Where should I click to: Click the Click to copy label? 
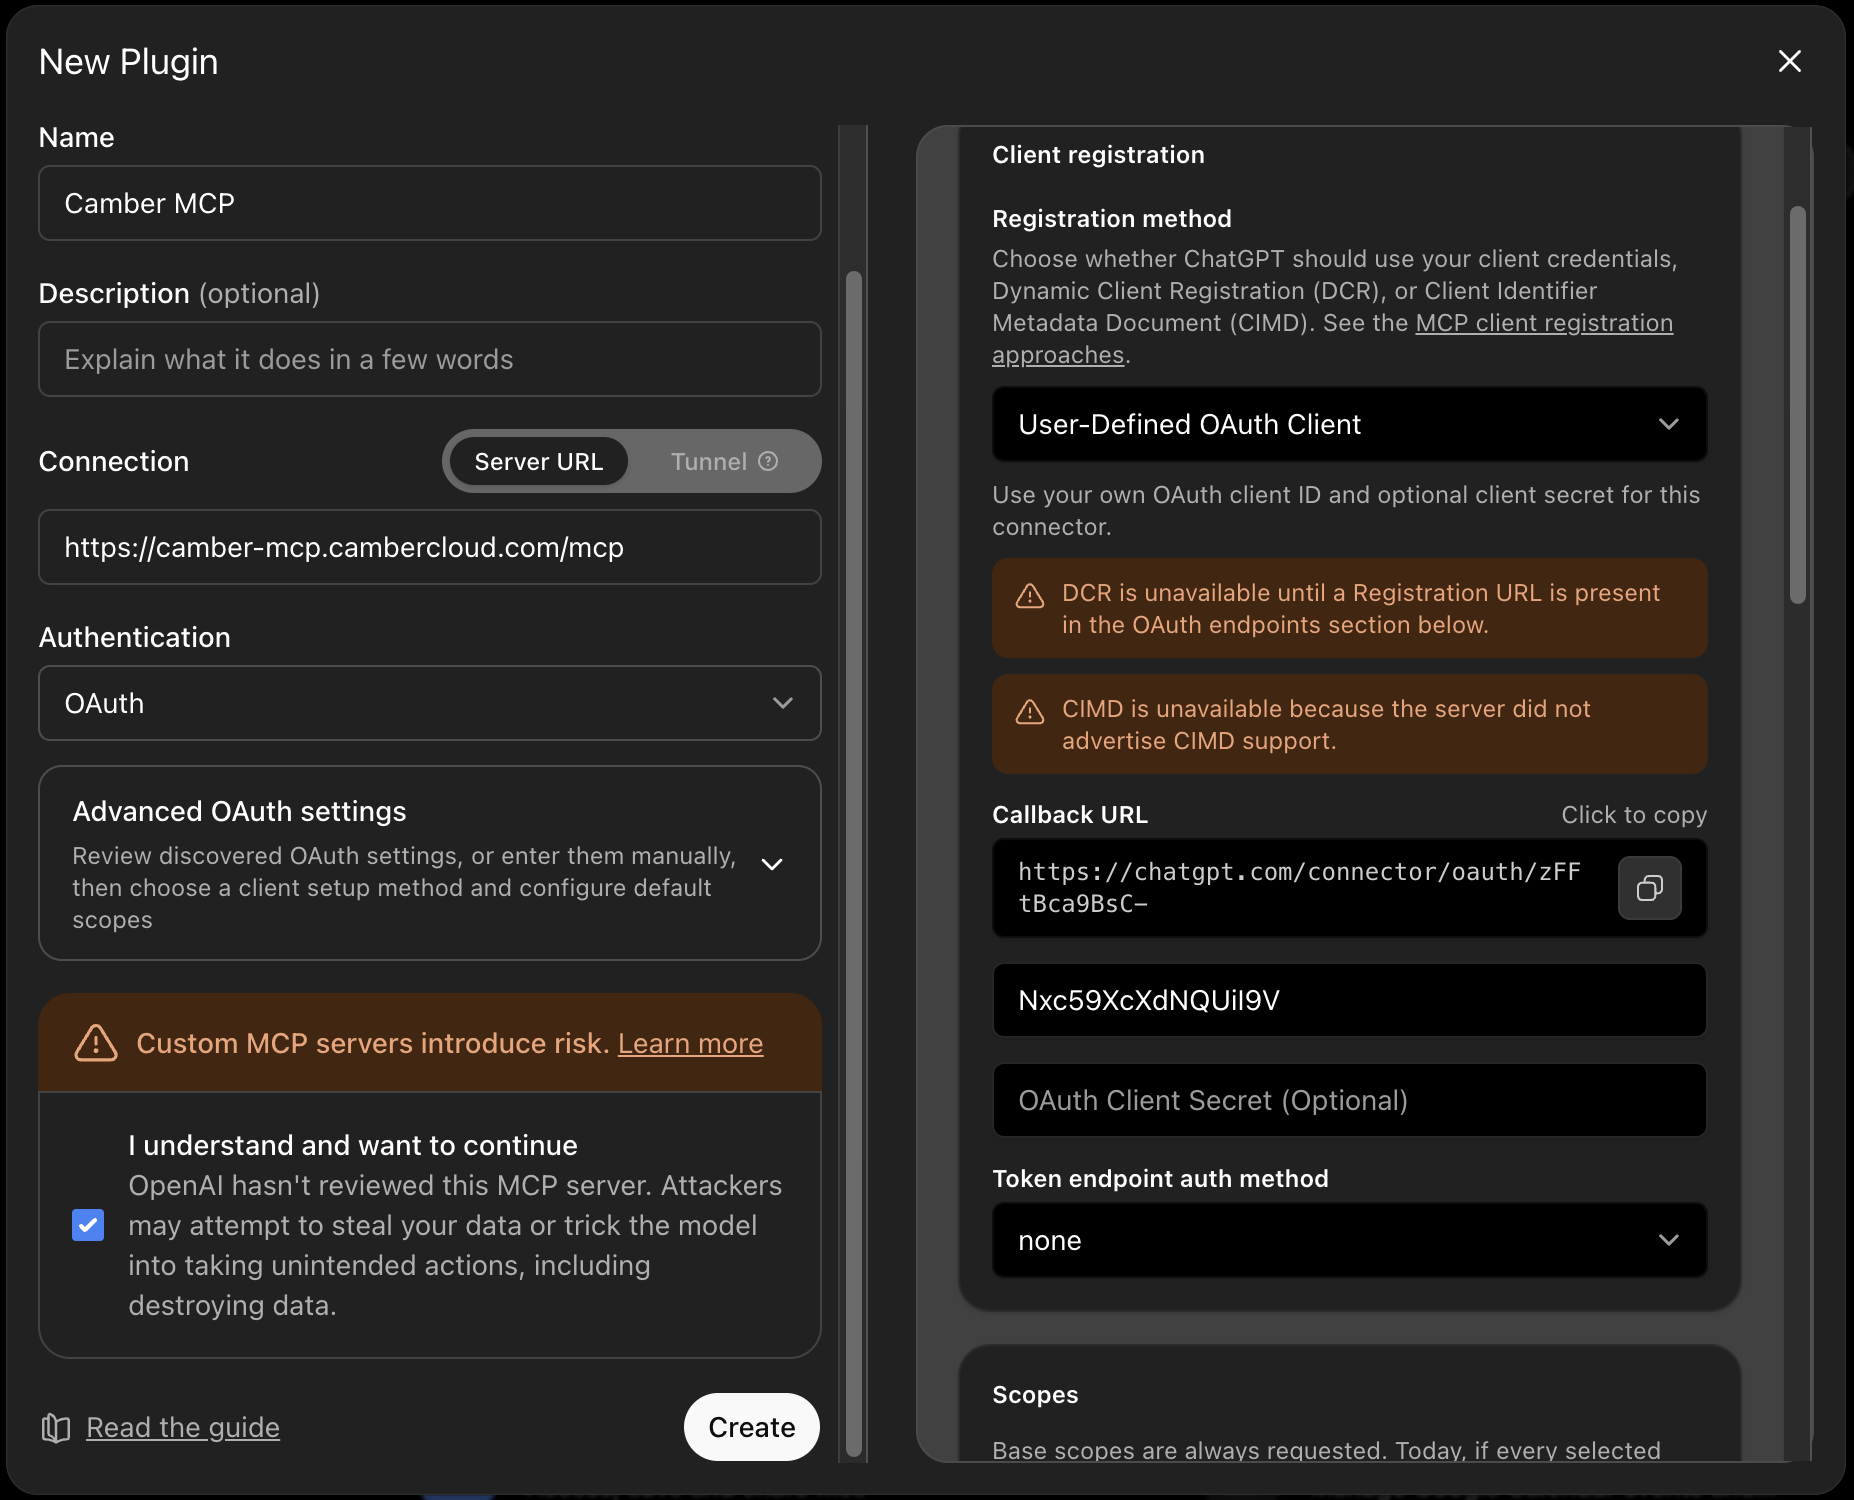pos(1634,815)
